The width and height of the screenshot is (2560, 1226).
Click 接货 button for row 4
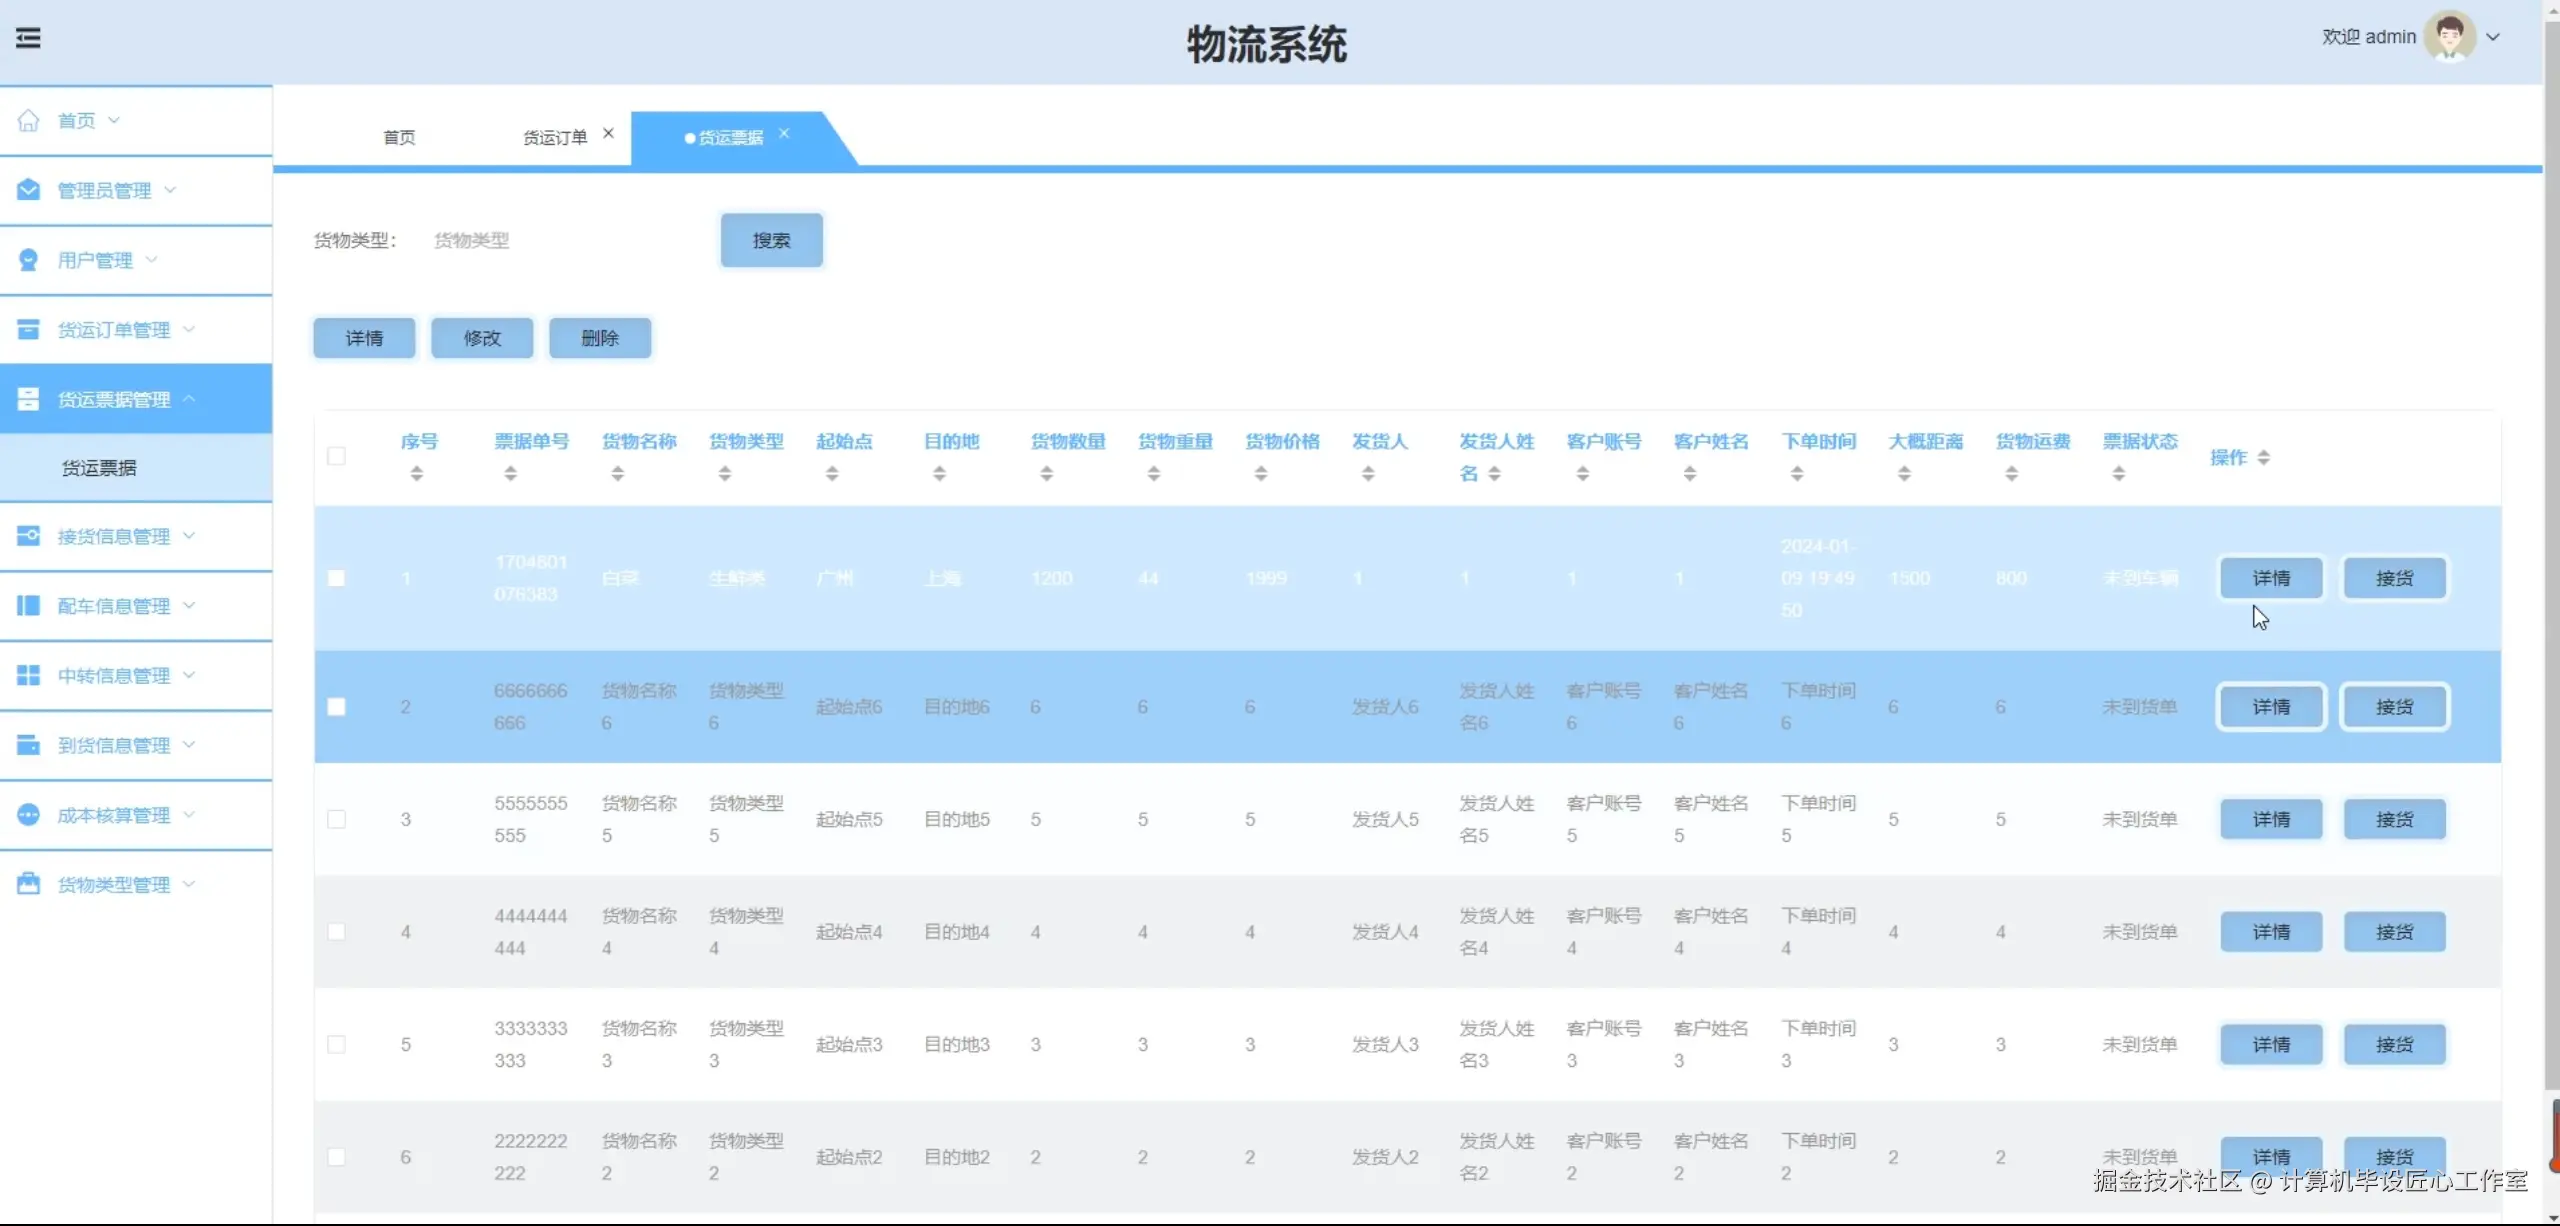point(2394,932)
